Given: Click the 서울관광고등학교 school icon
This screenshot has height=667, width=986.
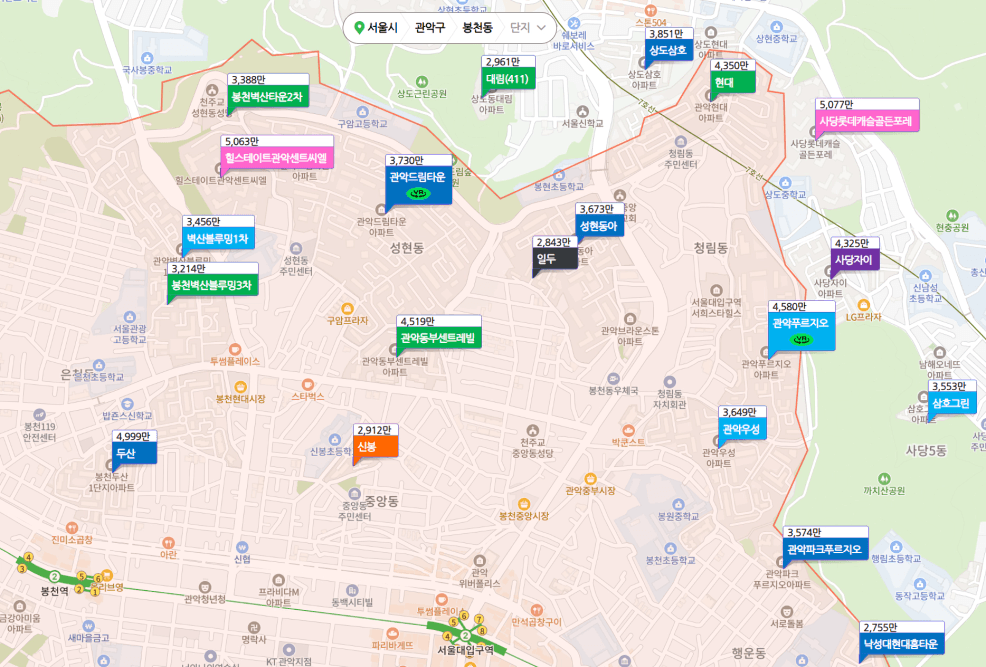Looking at the screenshot, I should tap(130, 317).
